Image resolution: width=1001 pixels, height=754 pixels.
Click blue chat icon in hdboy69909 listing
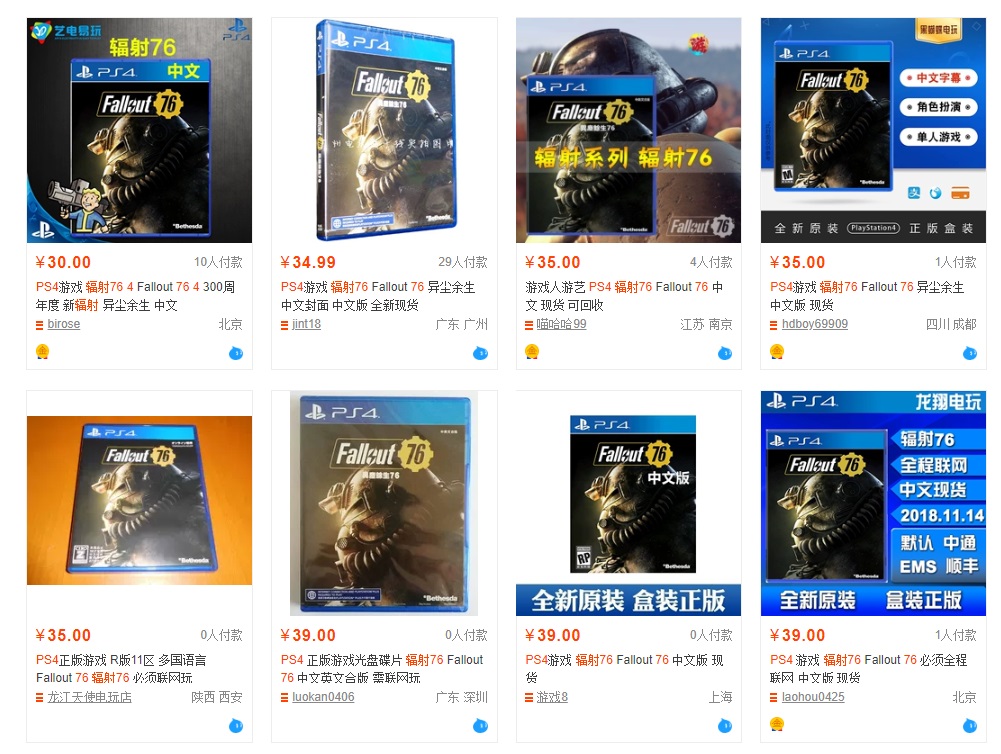[970, 353]
